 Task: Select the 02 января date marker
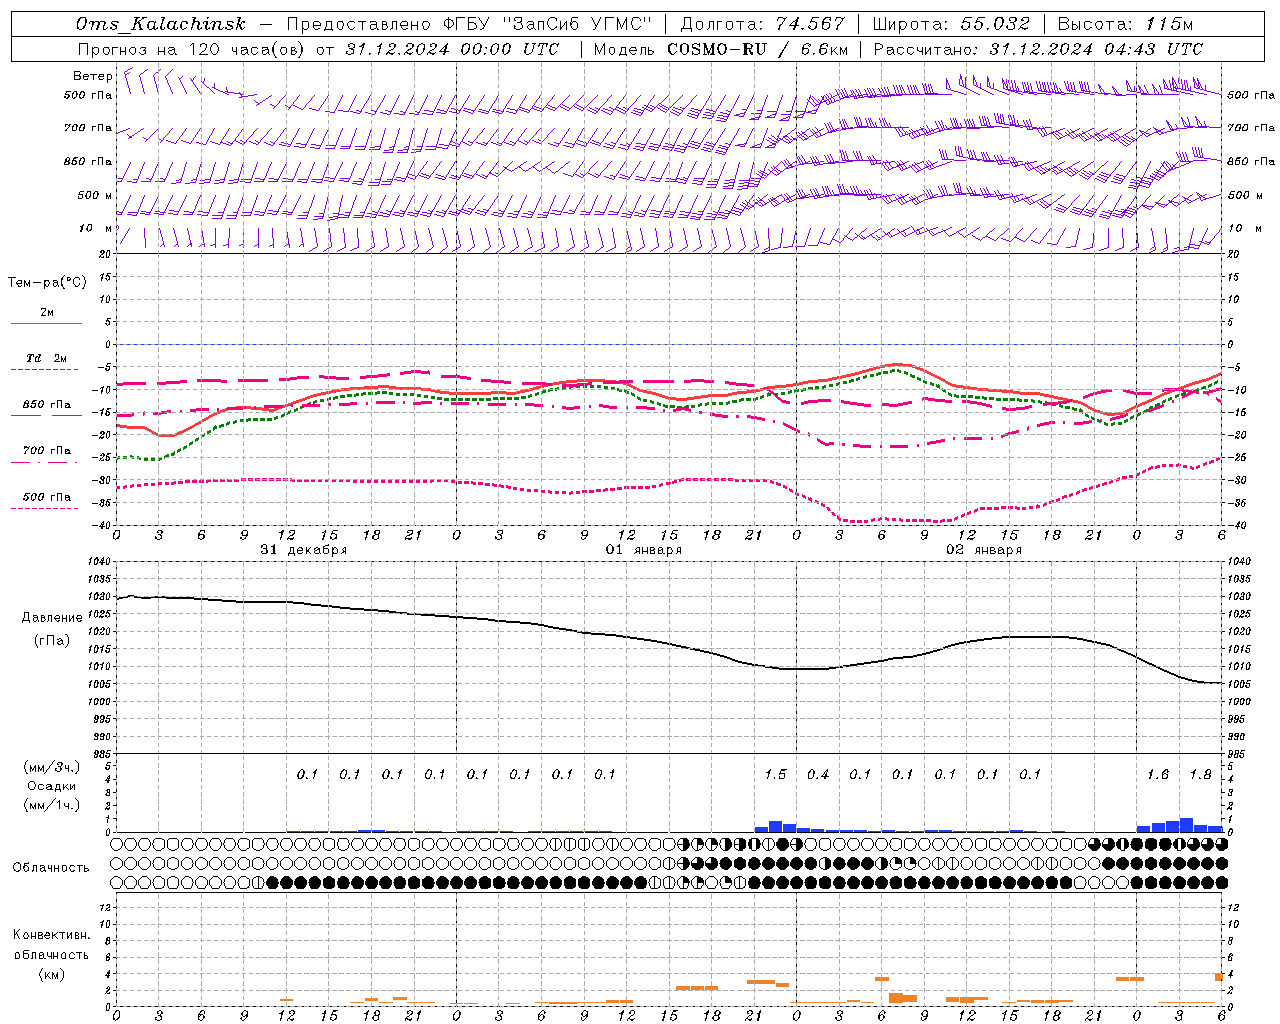tap(984, 550)
